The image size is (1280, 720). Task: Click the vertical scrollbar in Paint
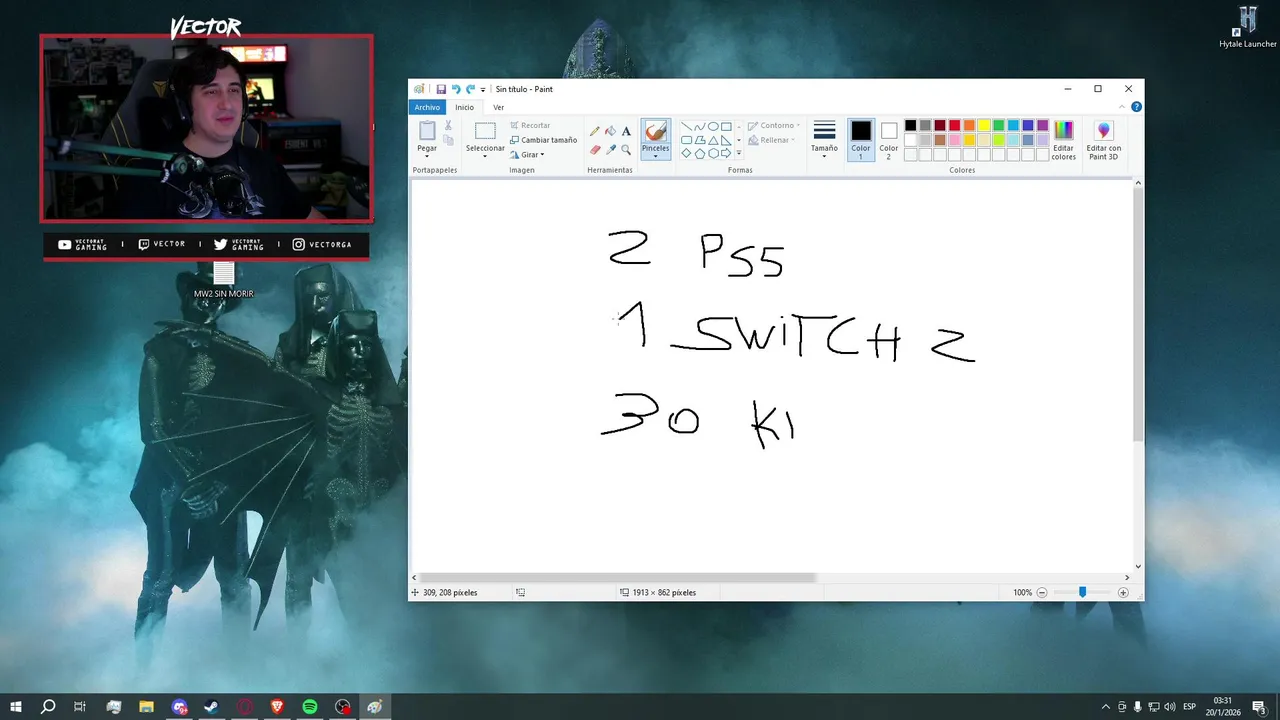(1138, 315)
